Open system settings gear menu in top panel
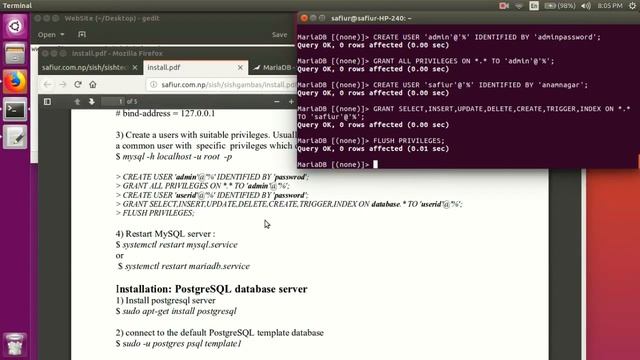This screenshot has height=360, width=640. coord(632,6)
